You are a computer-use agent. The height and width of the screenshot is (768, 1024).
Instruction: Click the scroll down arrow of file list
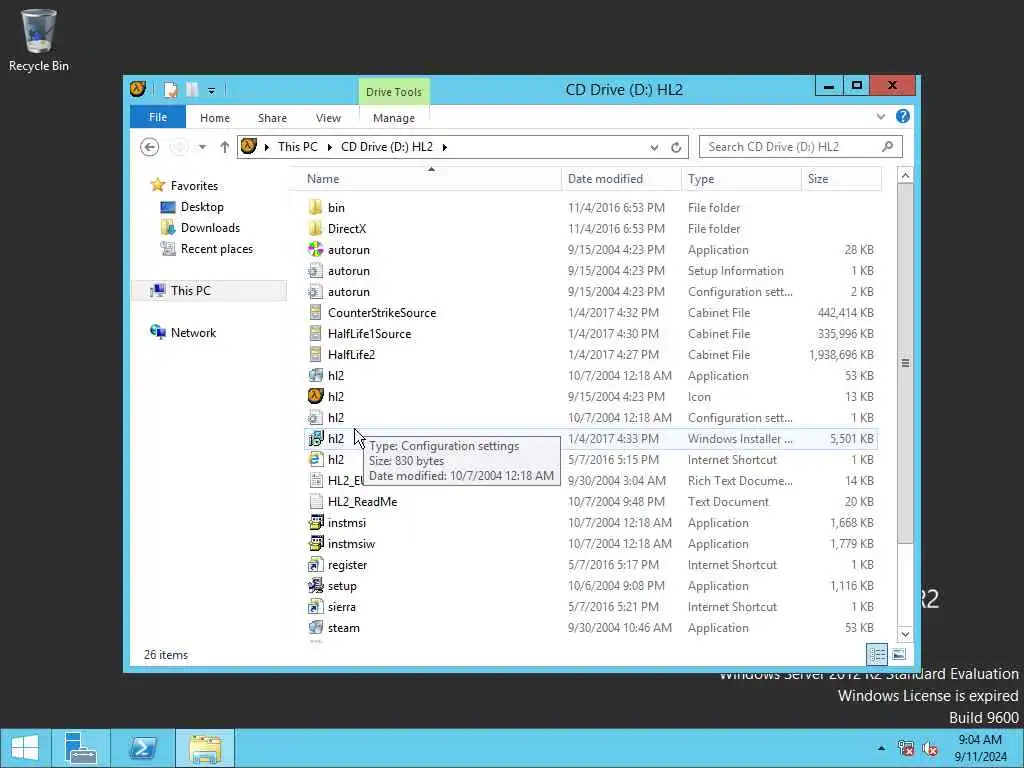905,633
